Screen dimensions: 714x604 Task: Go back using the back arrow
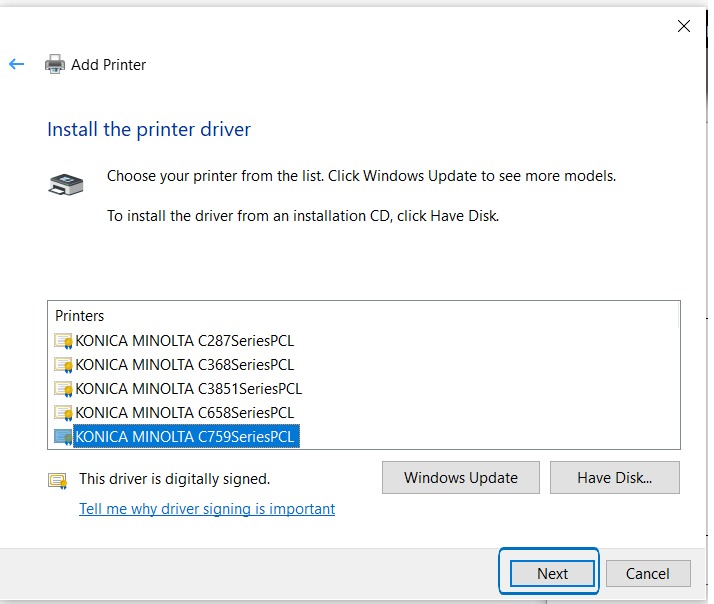(16, 64)
